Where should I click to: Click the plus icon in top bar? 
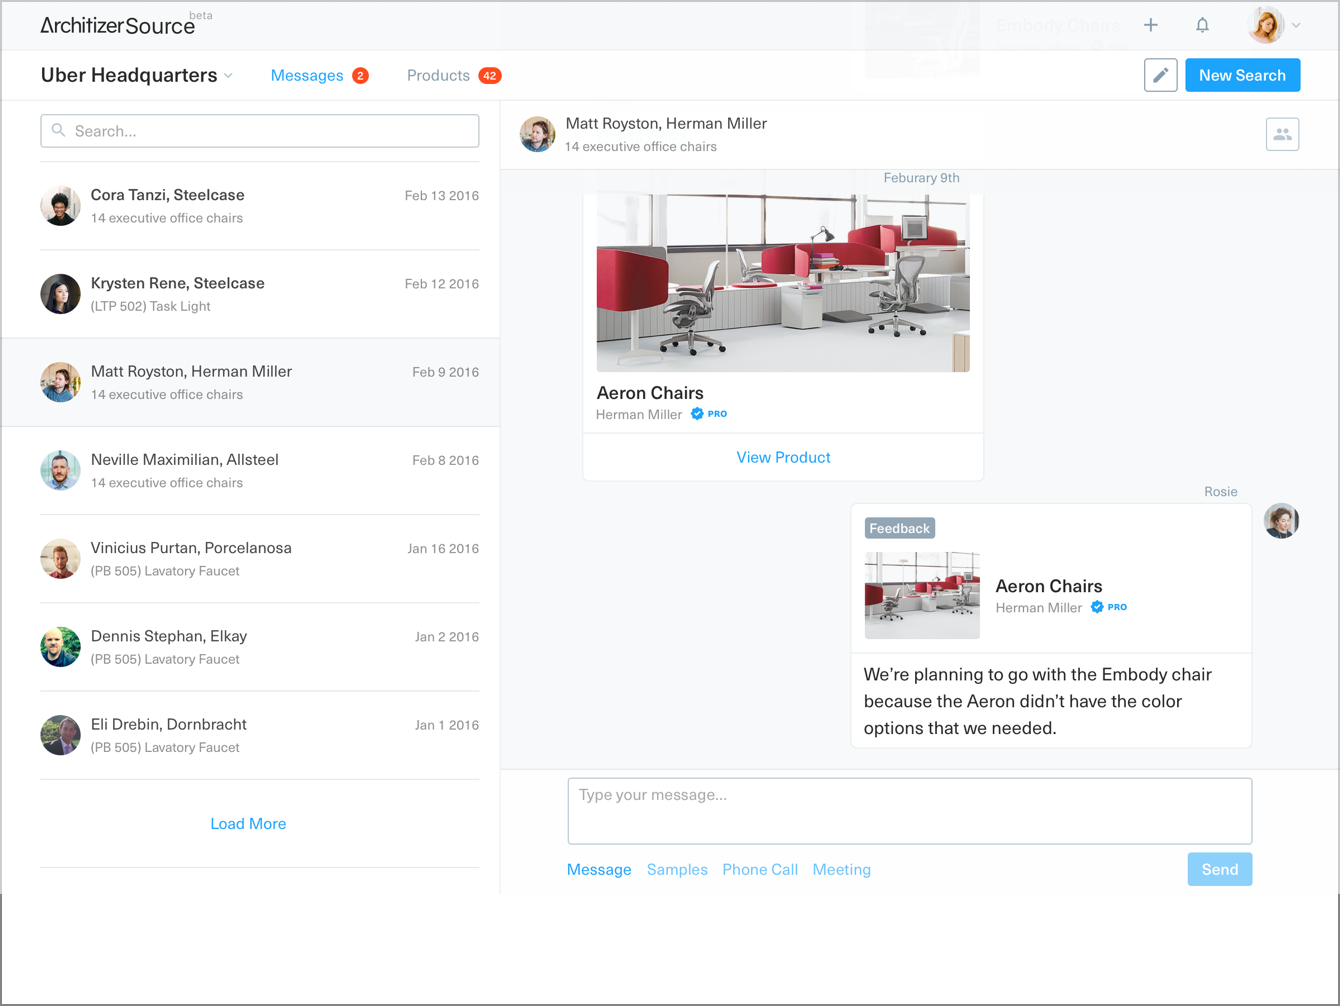click(1151, 25)
